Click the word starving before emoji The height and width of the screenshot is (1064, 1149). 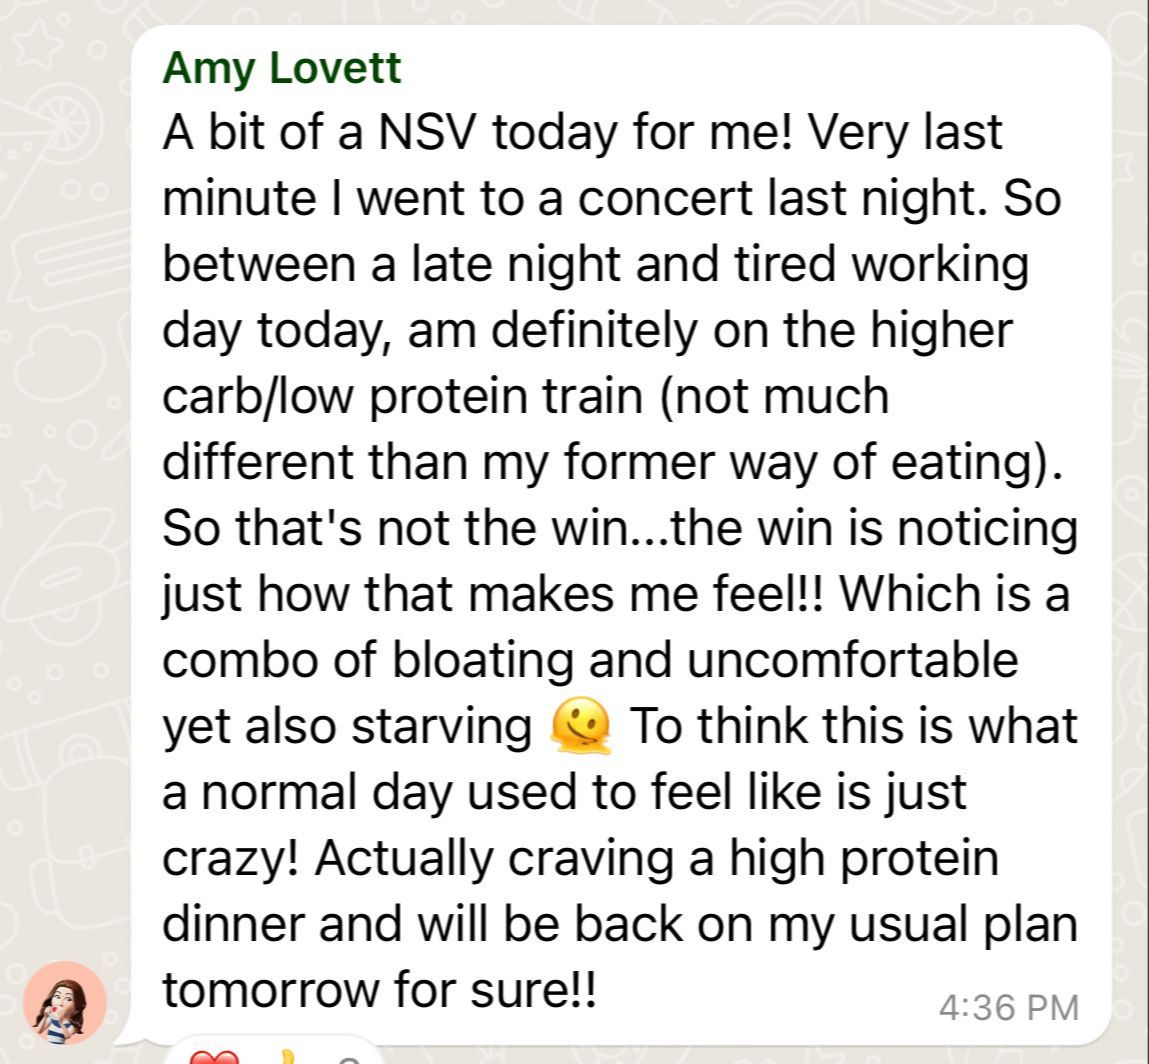pyautogui.click(x=442, y=726)
